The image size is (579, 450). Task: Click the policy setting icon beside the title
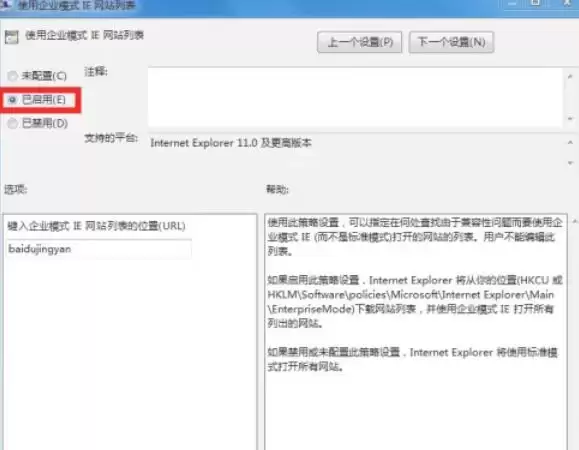click(11, 37)
